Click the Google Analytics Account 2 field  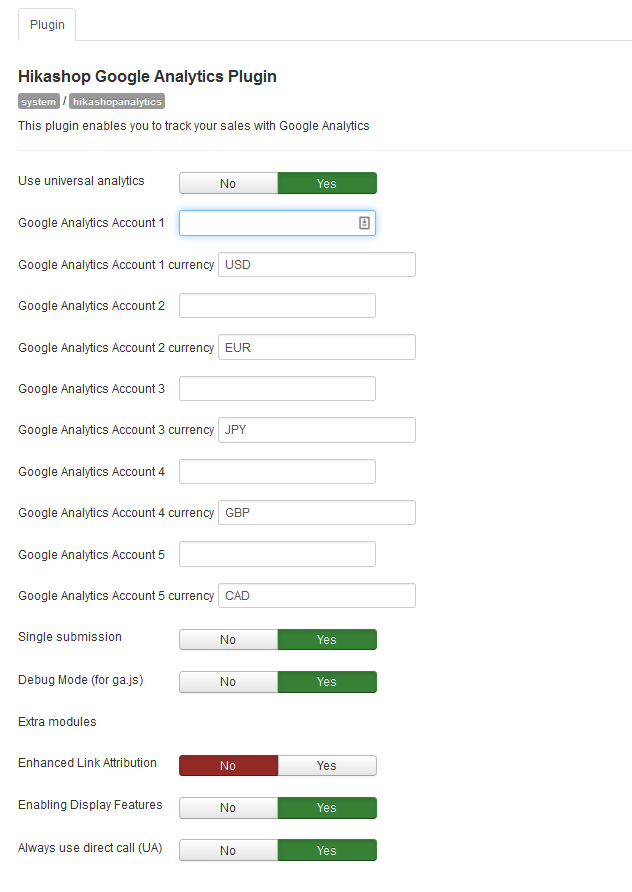point(277,306)
